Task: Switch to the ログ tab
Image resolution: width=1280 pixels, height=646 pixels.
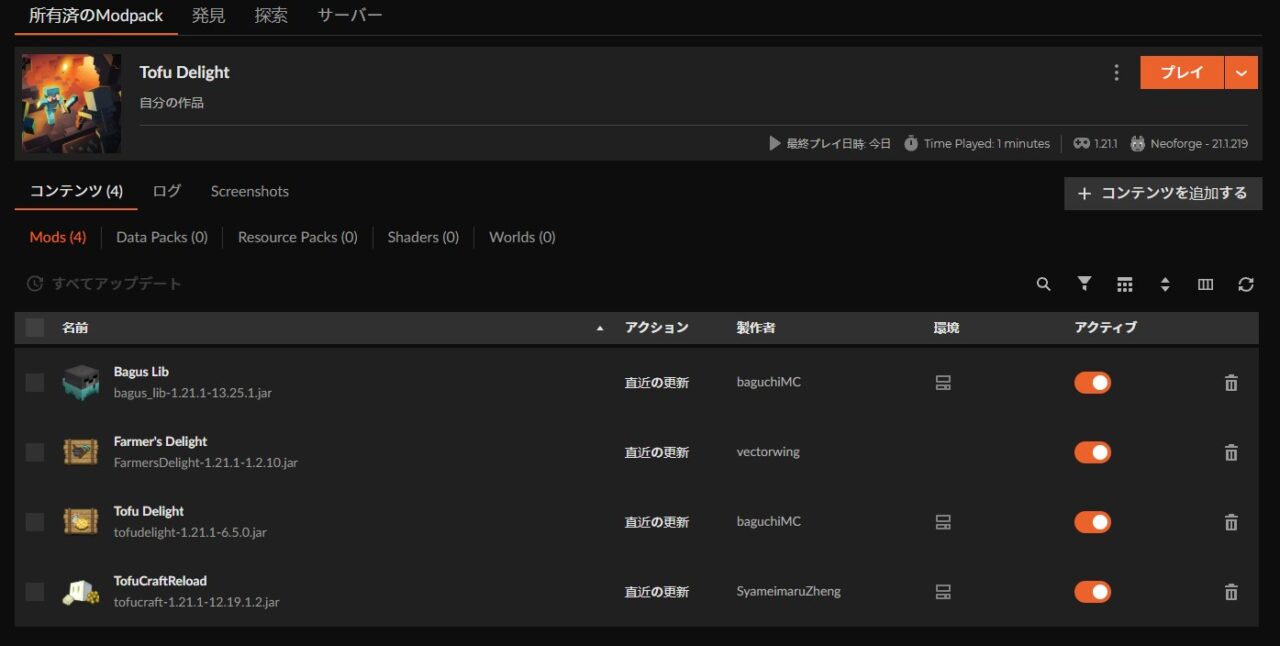Action: coord(166,191)
